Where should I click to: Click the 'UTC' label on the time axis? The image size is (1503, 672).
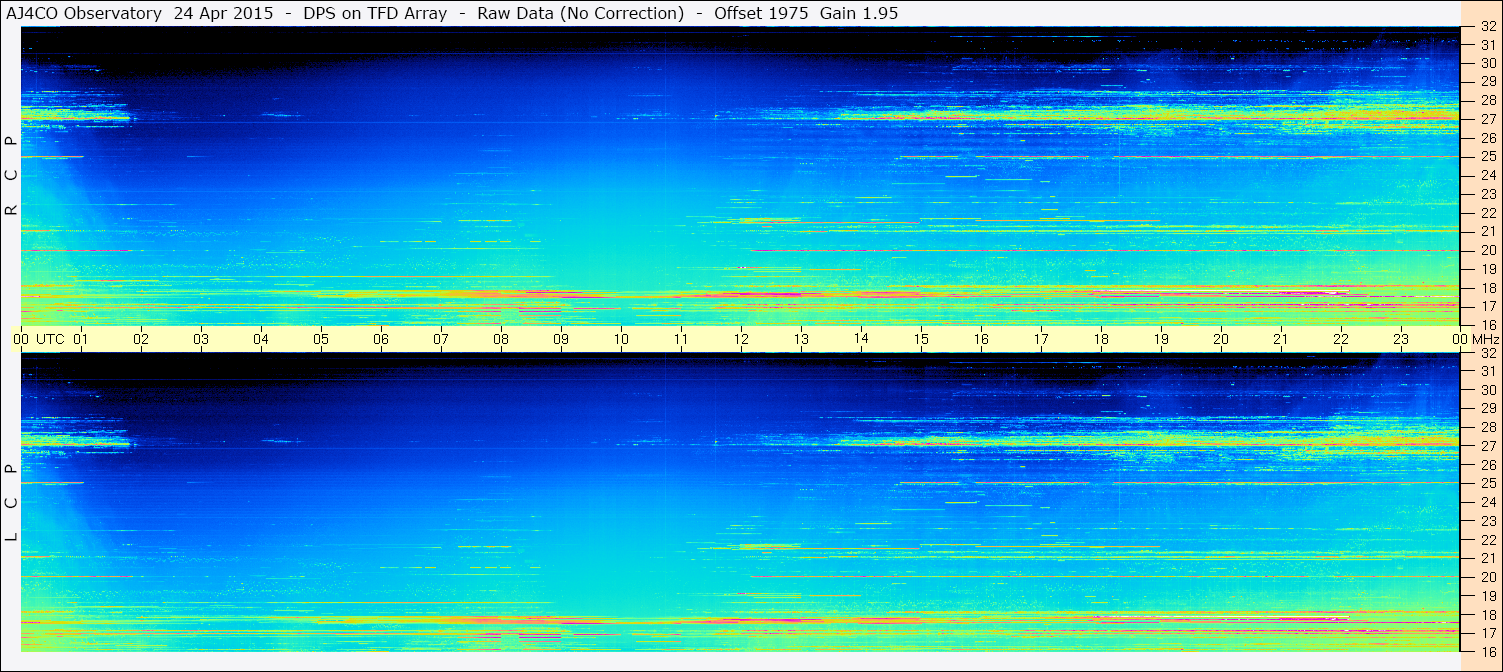[x=50, y=339]
